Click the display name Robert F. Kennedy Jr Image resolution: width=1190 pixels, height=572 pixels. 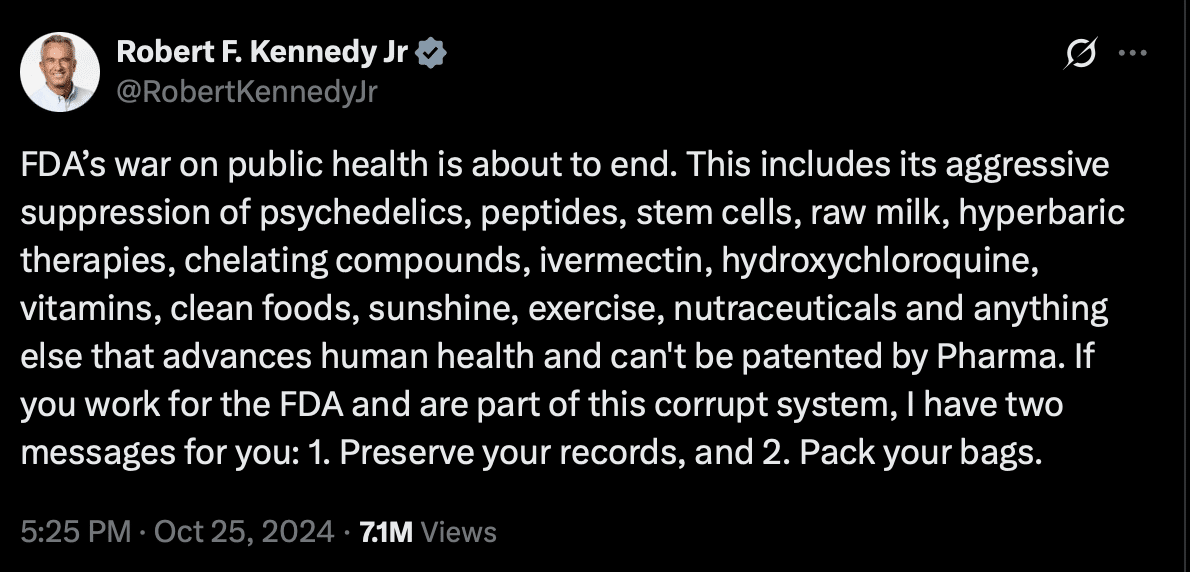pyautogui.click(x=263, y=53)
